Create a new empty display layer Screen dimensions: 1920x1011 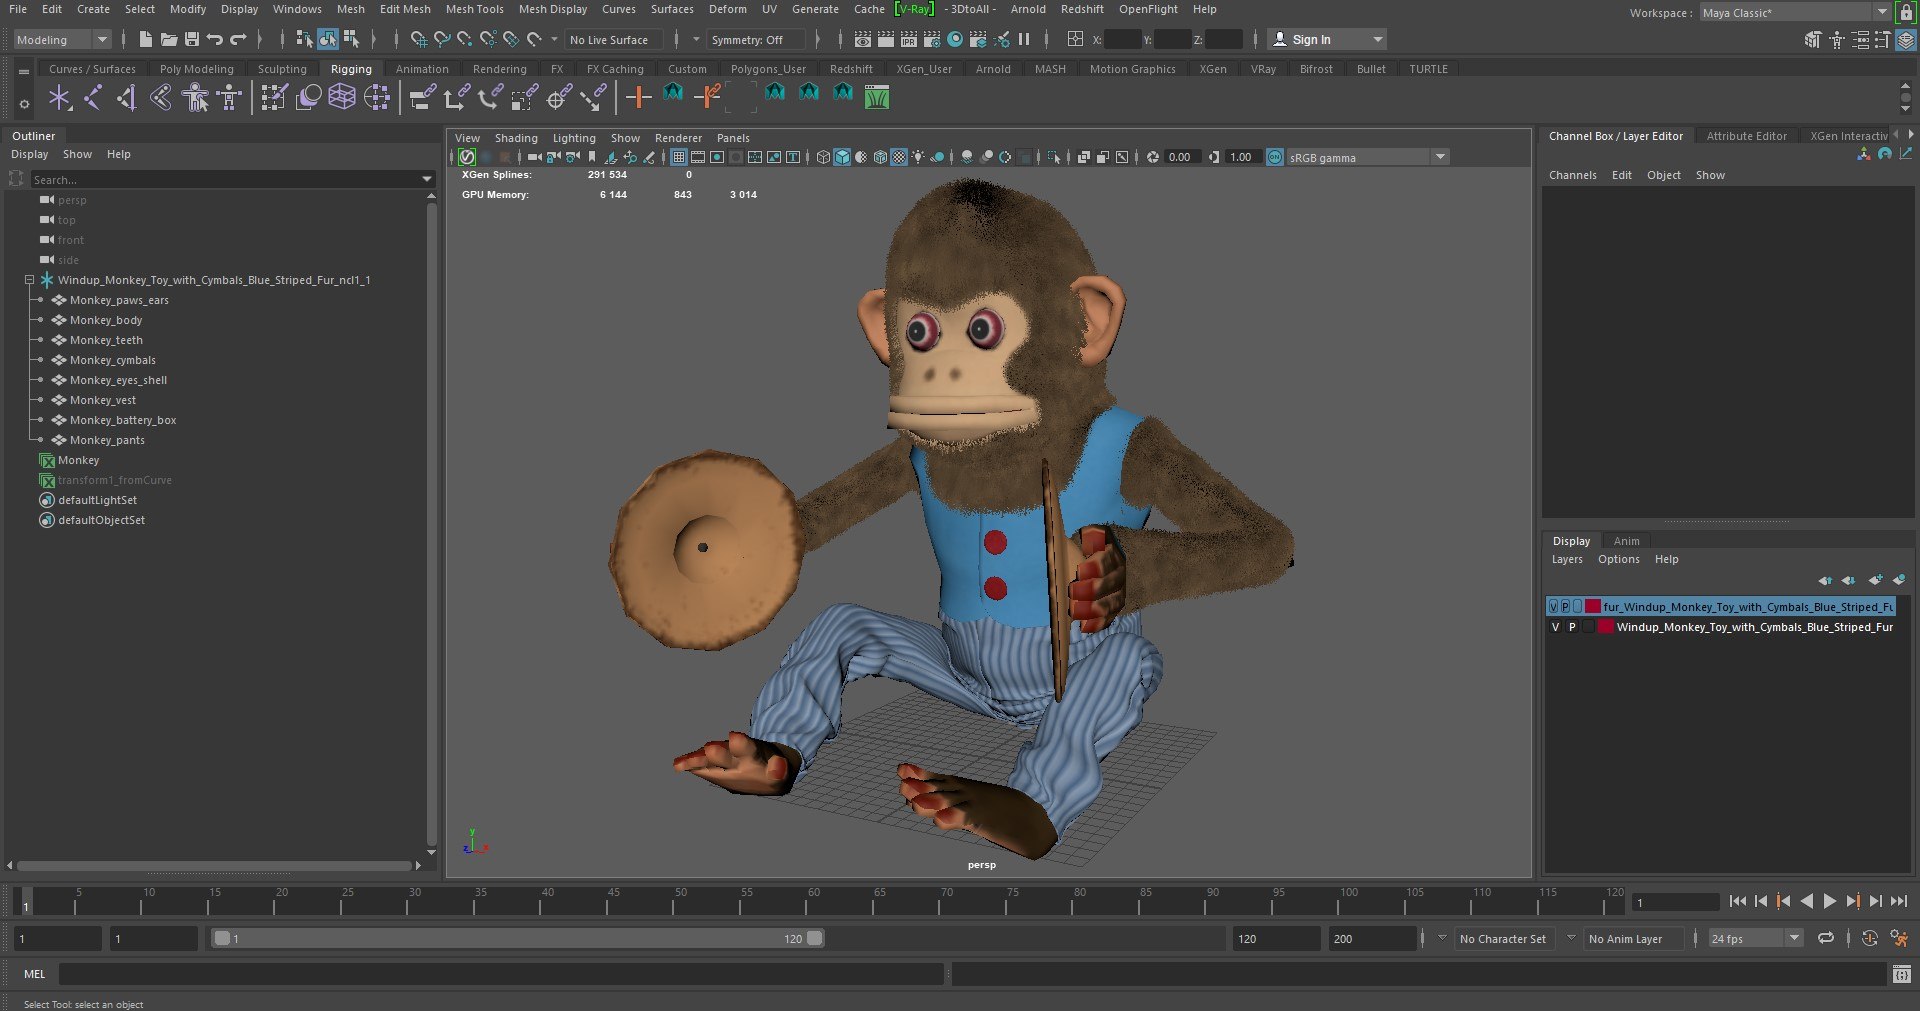pyautogui.click(x=1875, y=580)
